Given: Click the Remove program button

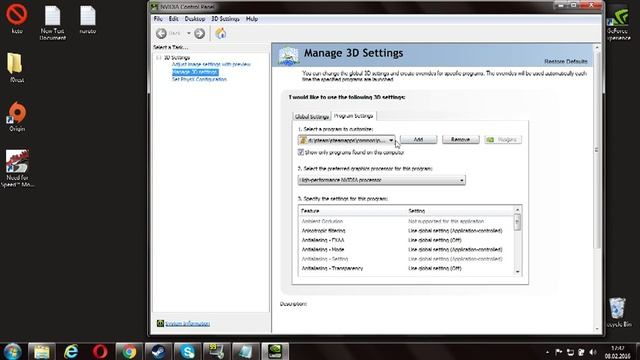Looking at the screenshot, I should [x=460, y=140].
